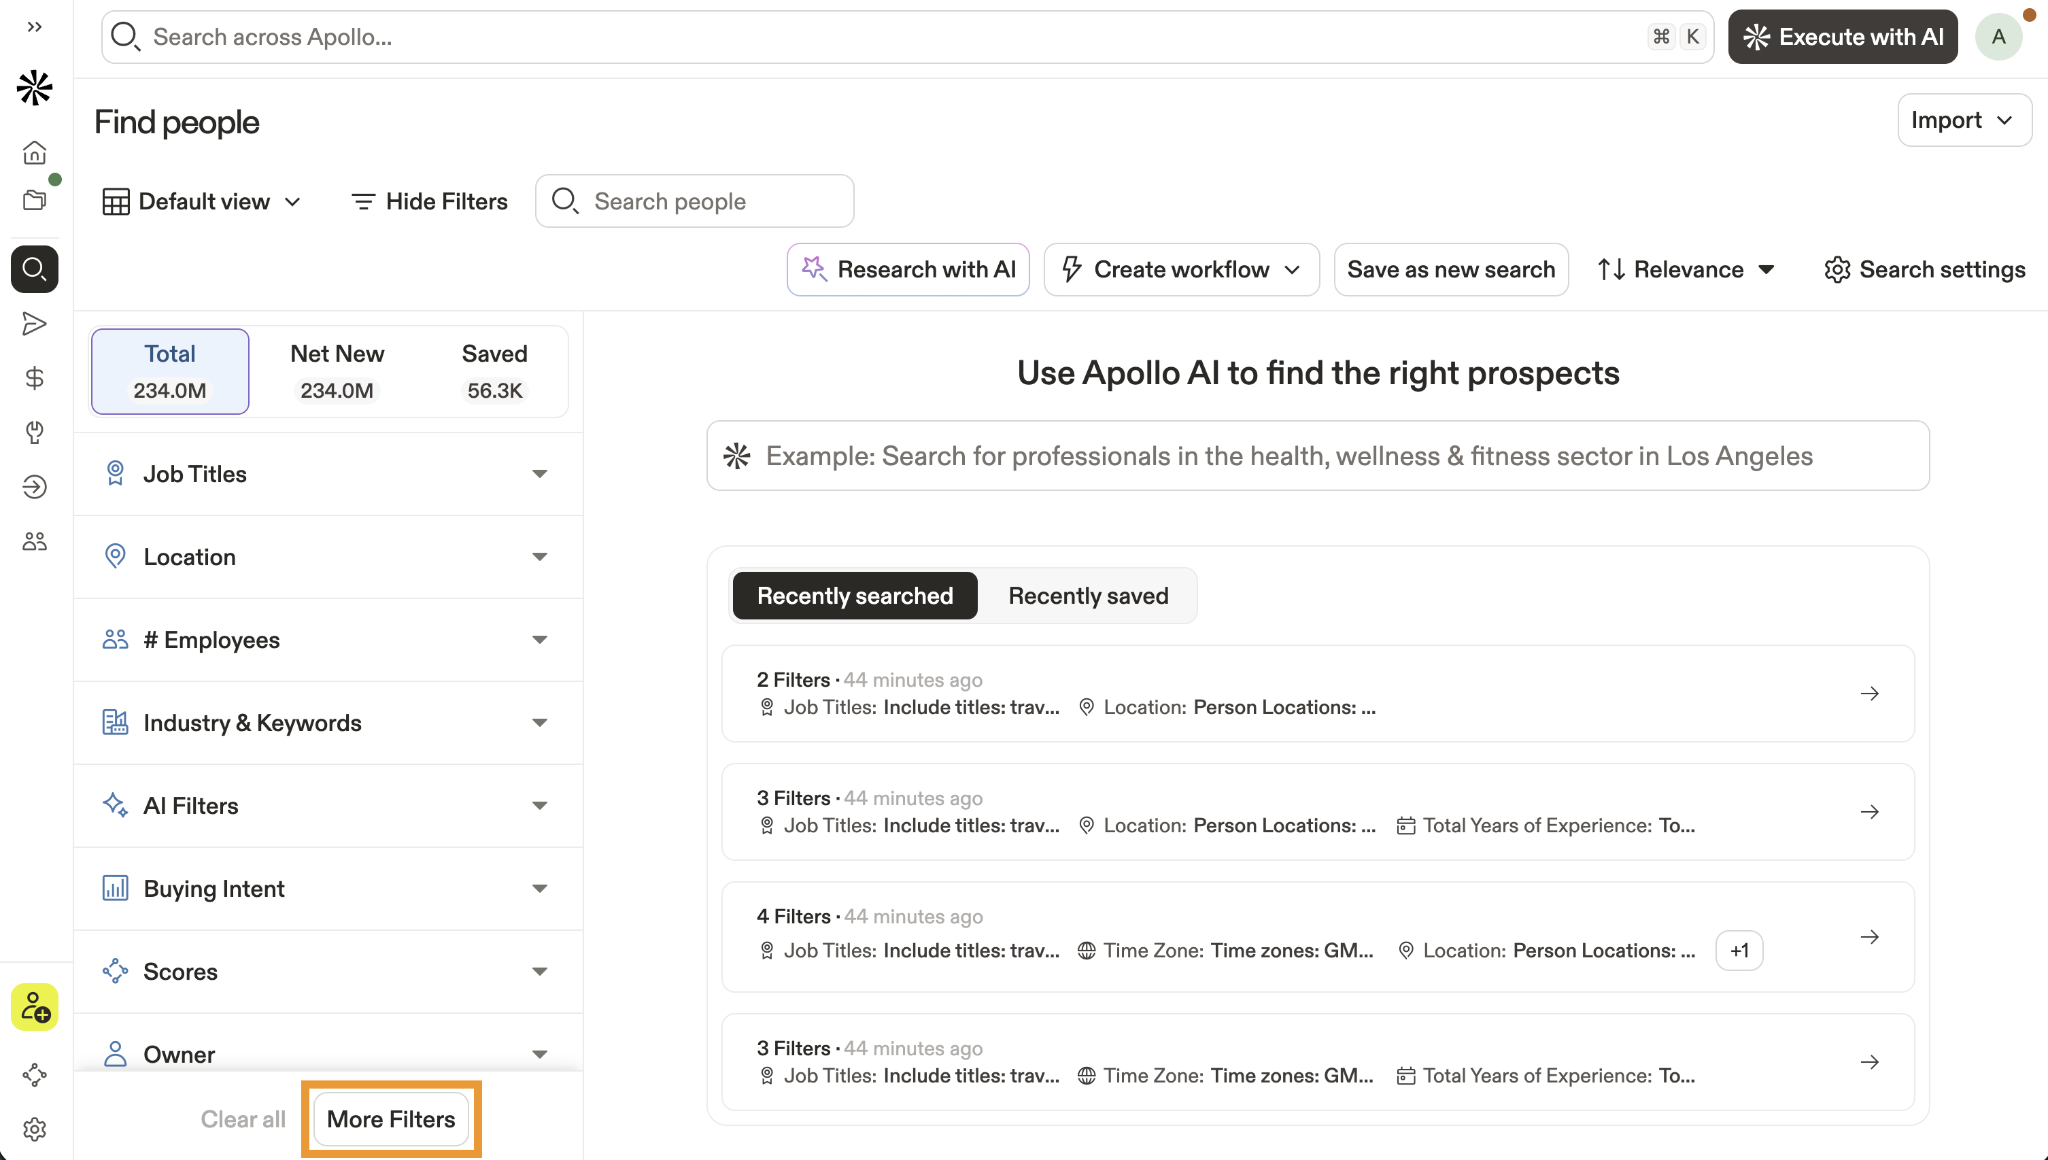Expand the Owner filter arrow
The width and height of the screenshot is (2048, 1160).
[x=540, y=1054]
